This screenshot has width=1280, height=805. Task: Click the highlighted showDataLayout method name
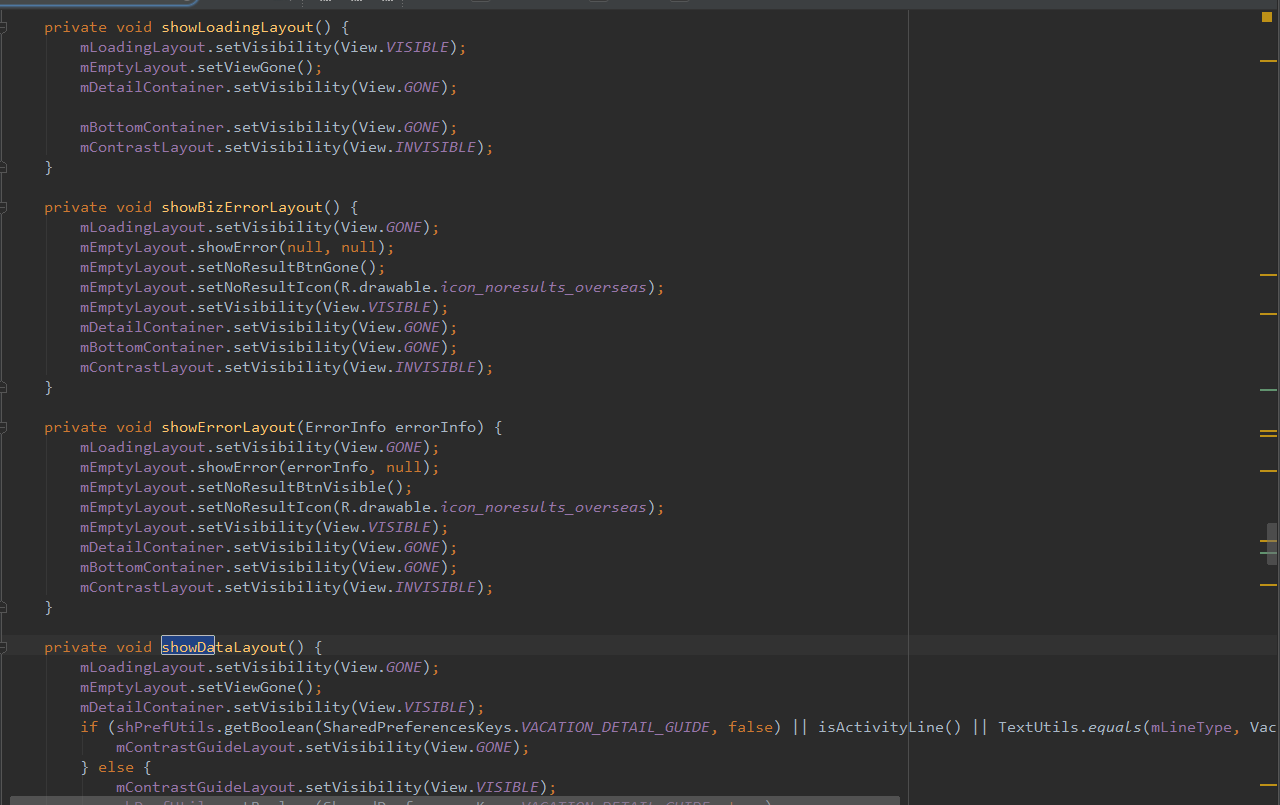click(x=224, y=647)
